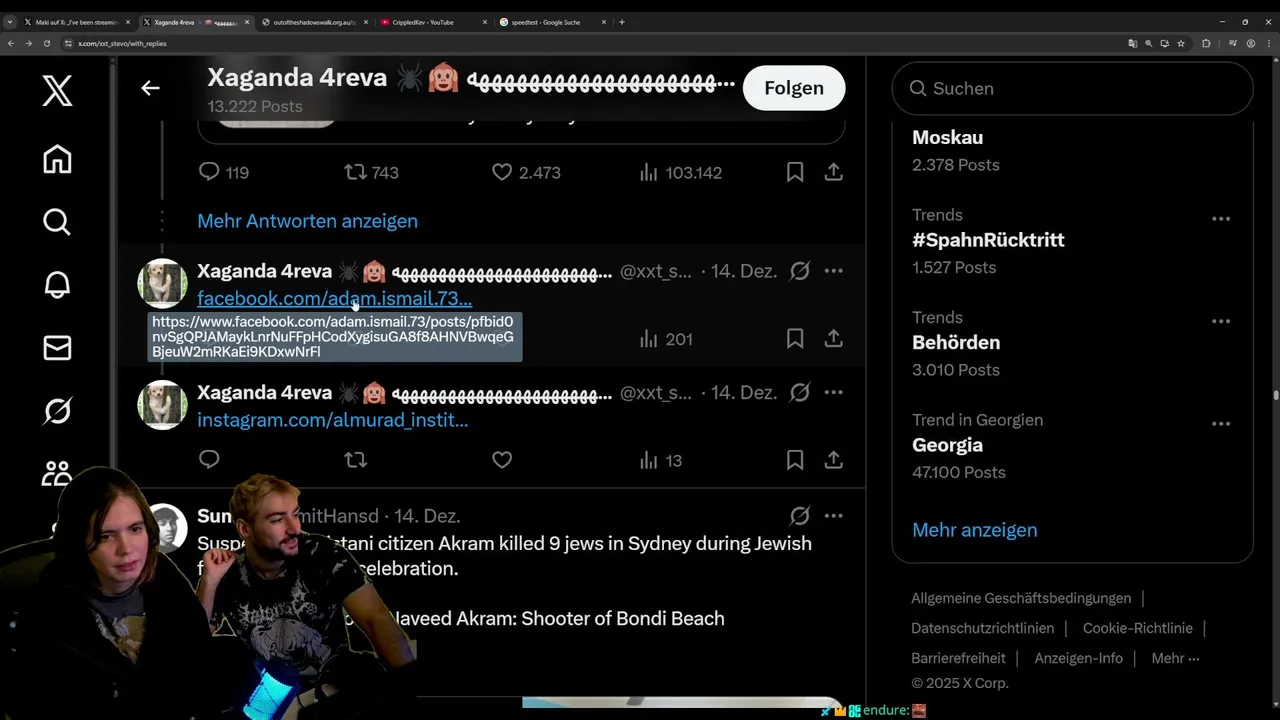
Task: Open the browser tab search dropdown
Action: tap(10, 22)
